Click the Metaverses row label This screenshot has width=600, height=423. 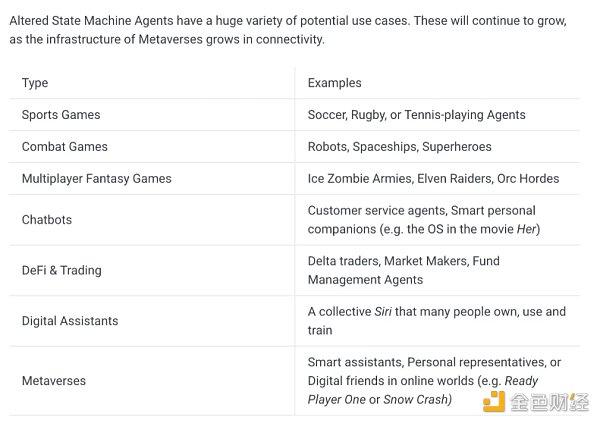[54, 381]
